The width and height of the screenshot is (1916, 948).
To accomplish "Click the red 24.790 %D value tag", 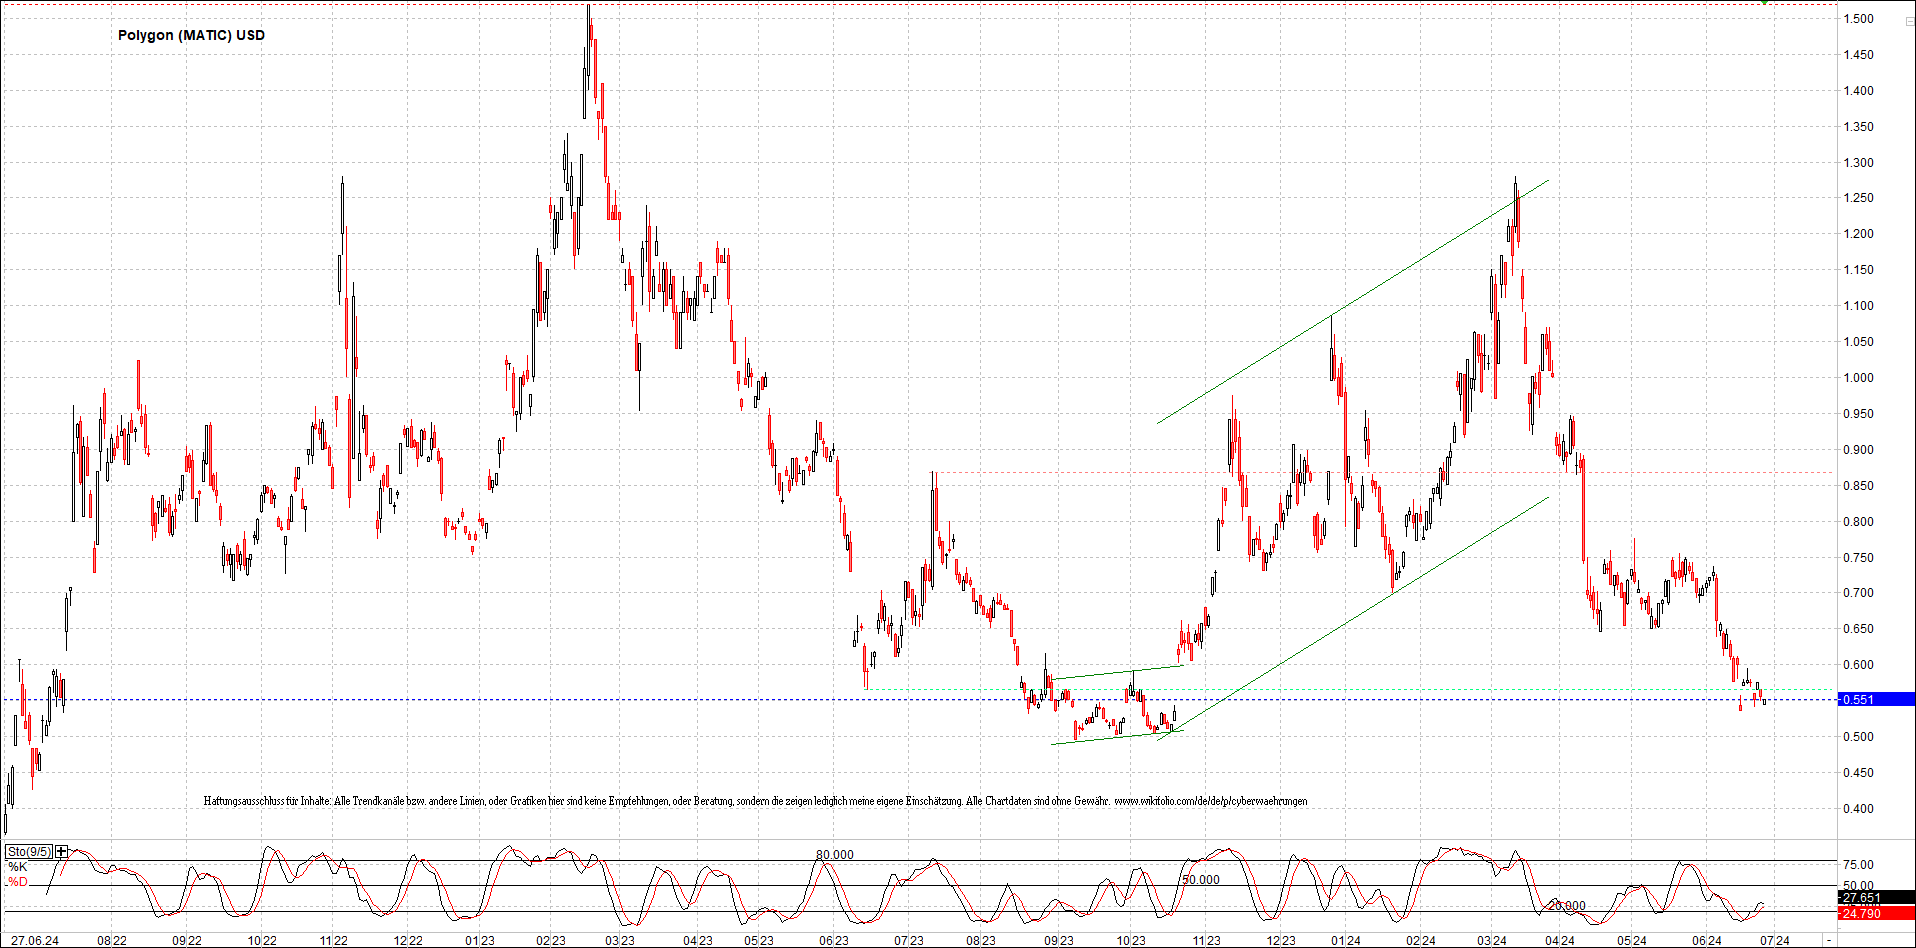I will [1877, 913].
